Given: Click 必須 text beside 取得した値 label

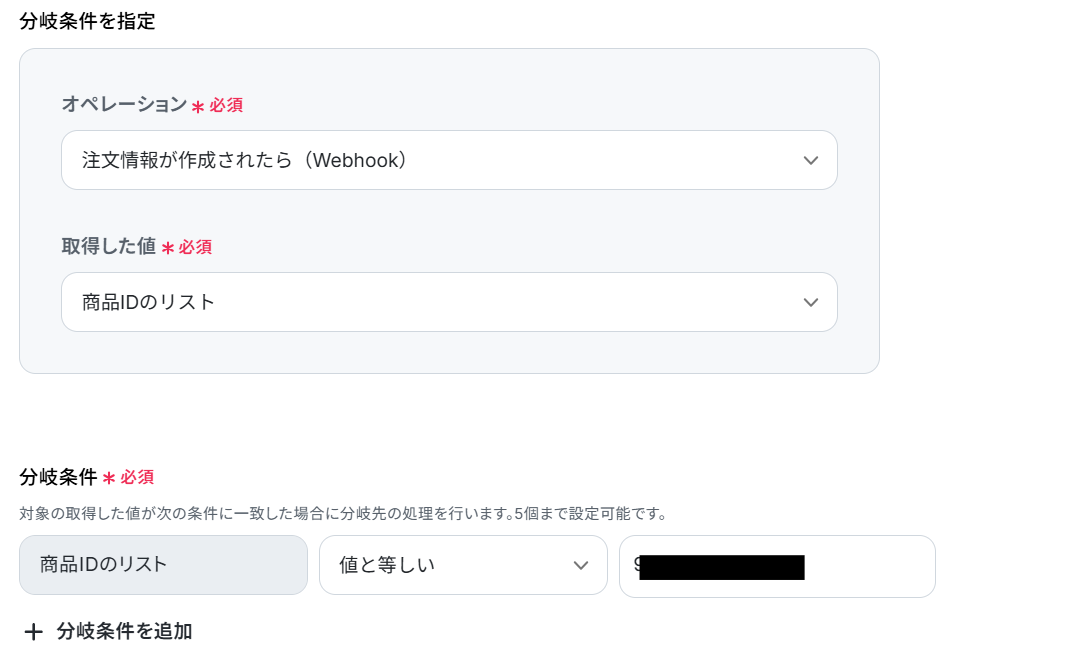Looking at the screenshot, I should tap(195, 247).
